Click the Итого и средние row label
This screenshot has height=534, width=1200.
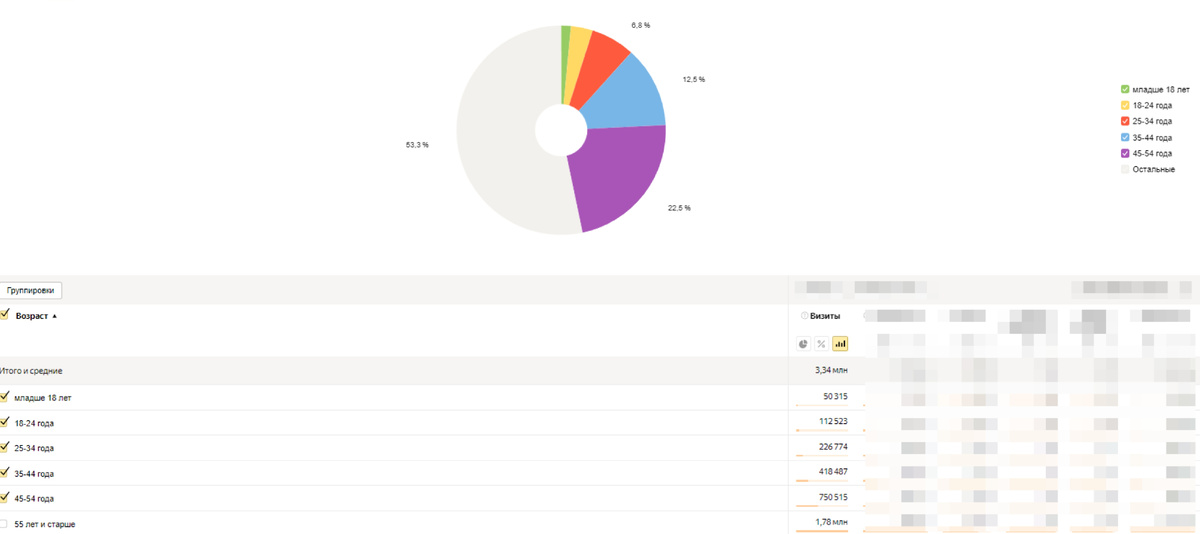(31, 371)
